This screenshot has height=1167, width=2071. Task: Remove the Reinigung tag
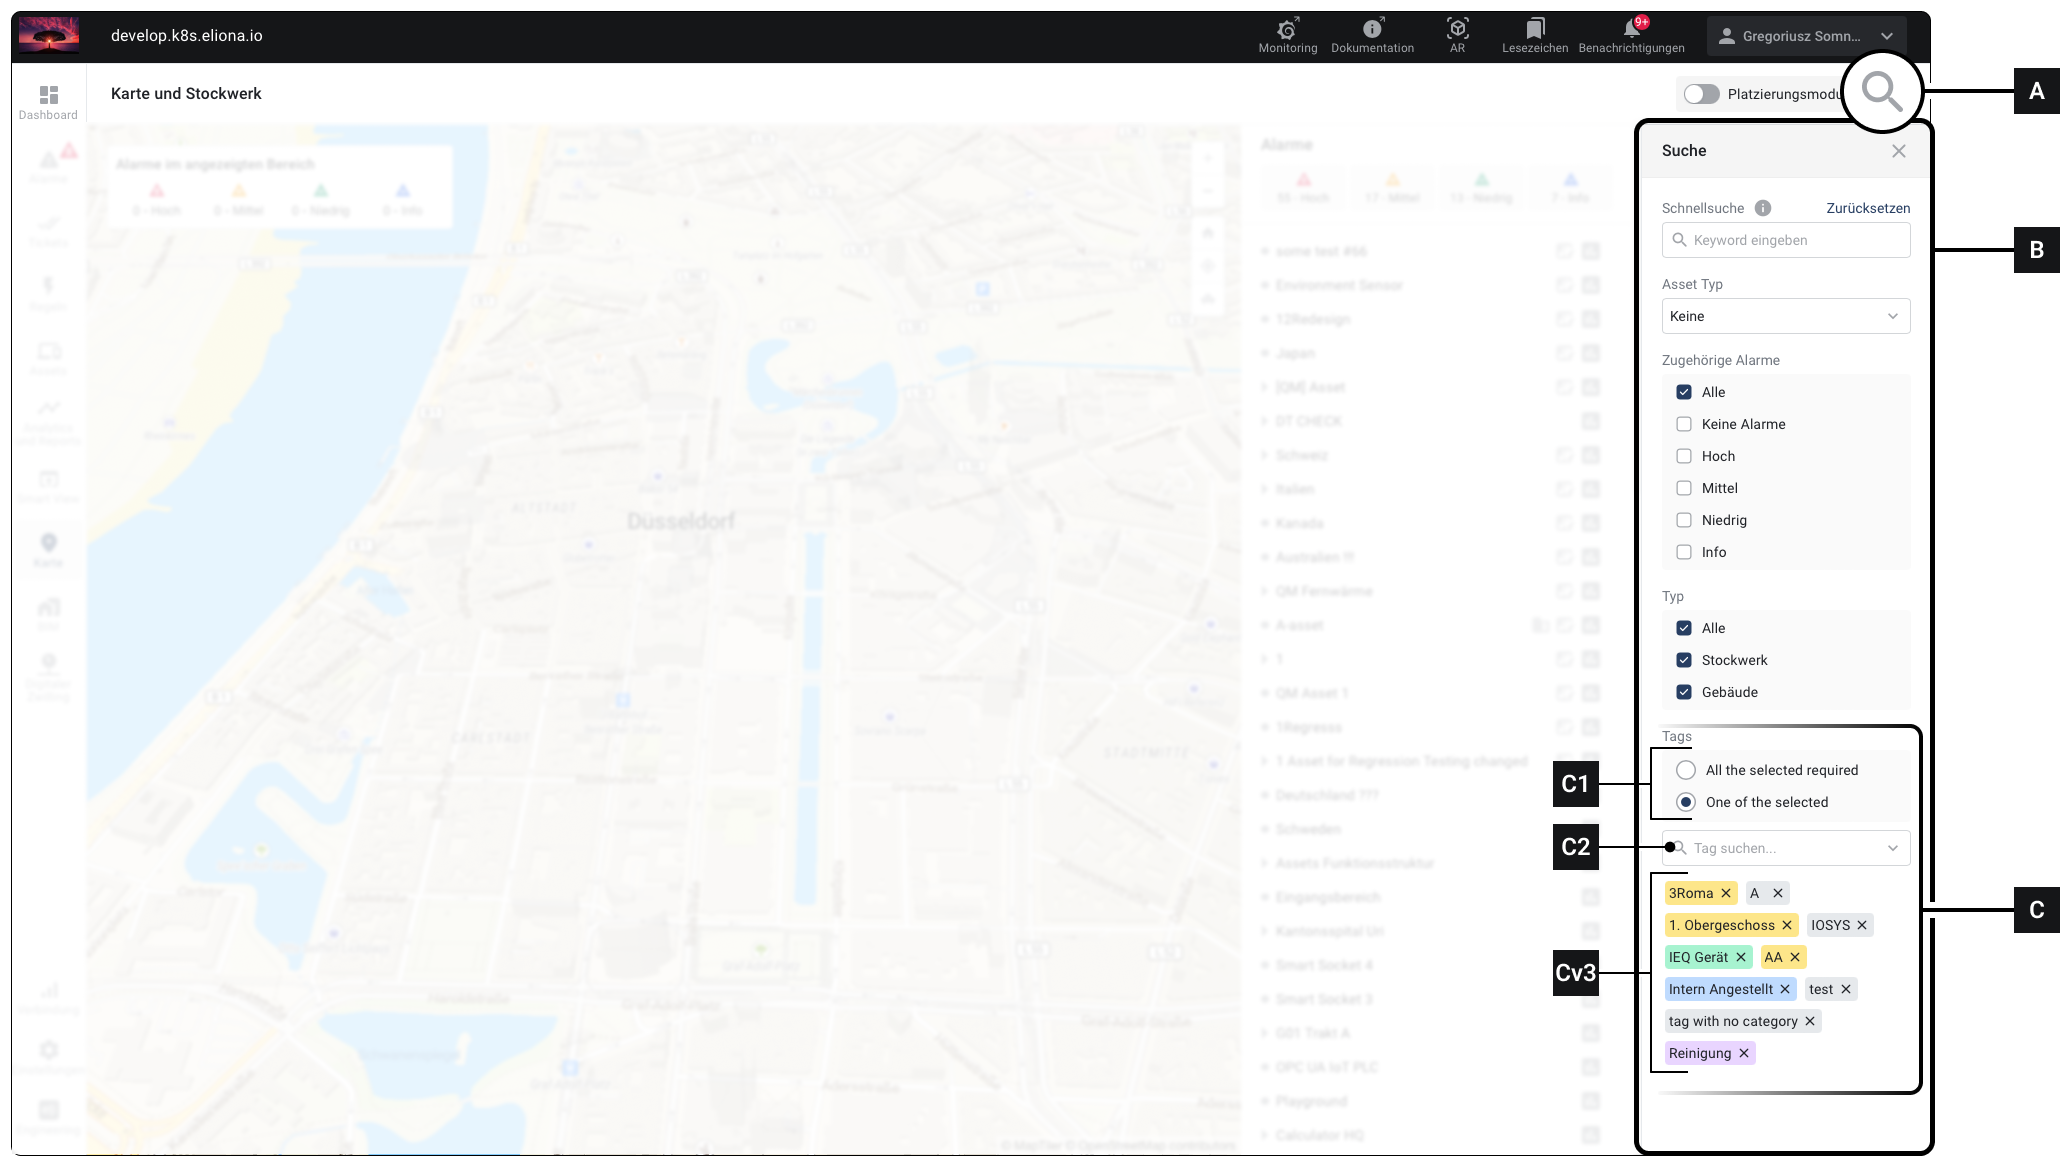tap(1744, 1053)
